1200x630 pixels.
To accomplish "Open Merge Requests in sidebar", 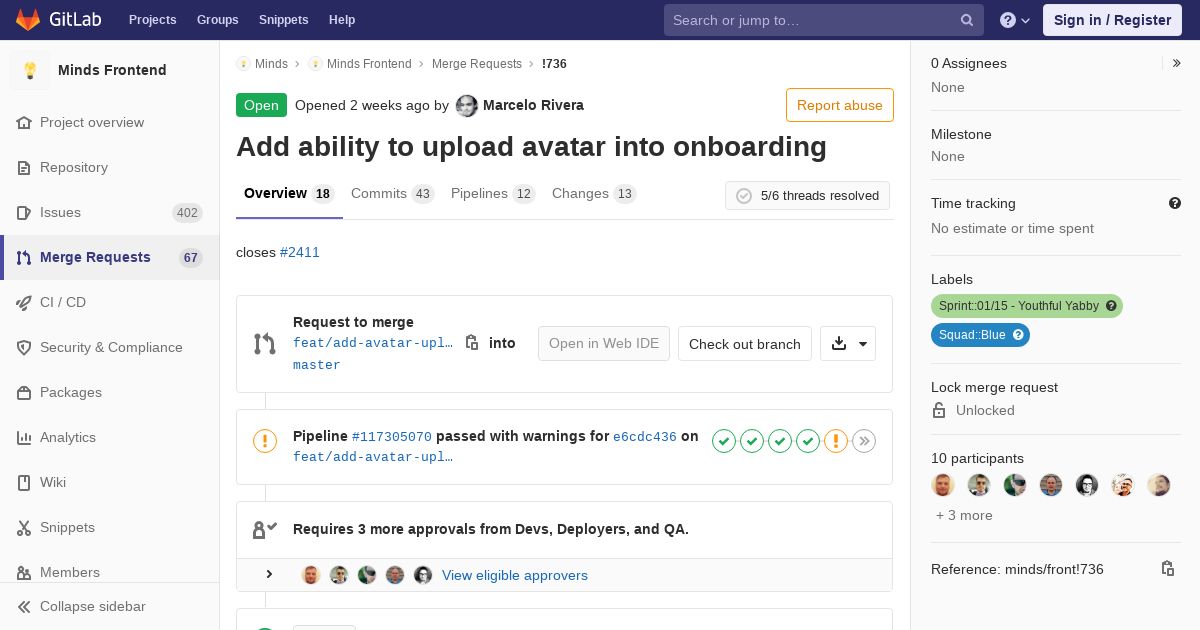I will pyautogui.click(x=110, y=257).
